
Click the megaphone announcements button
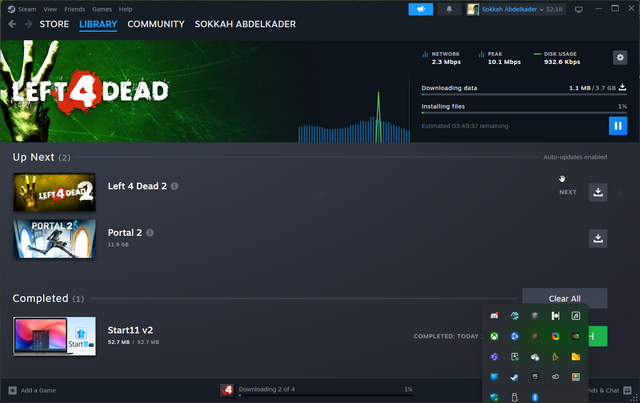click(420, 9)
